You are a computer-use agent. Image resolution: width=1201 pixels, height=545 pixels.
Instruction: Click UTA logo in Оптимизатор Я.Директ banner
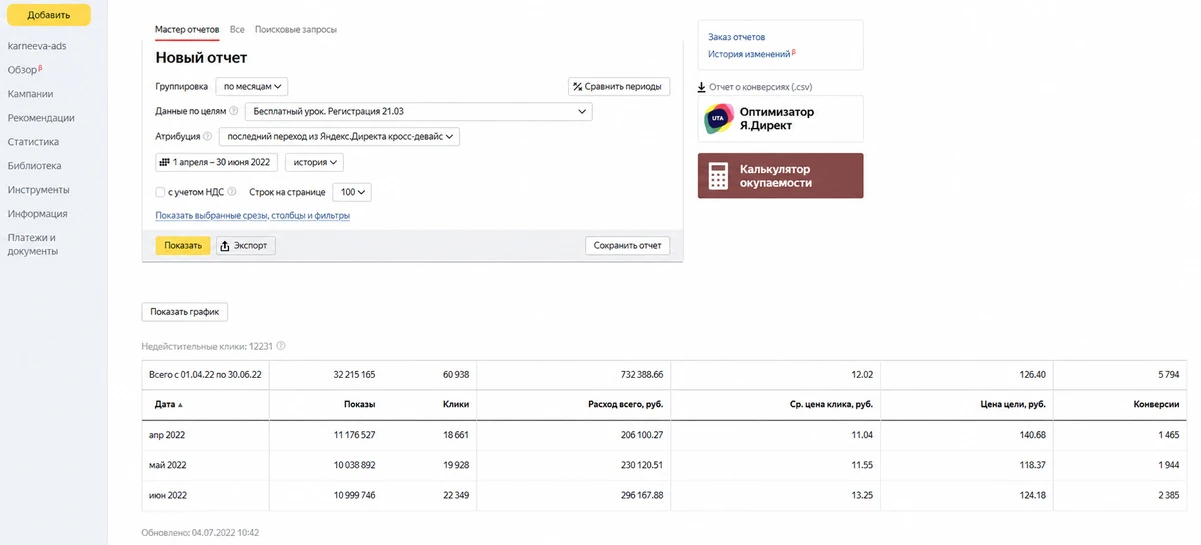point(717,118)
